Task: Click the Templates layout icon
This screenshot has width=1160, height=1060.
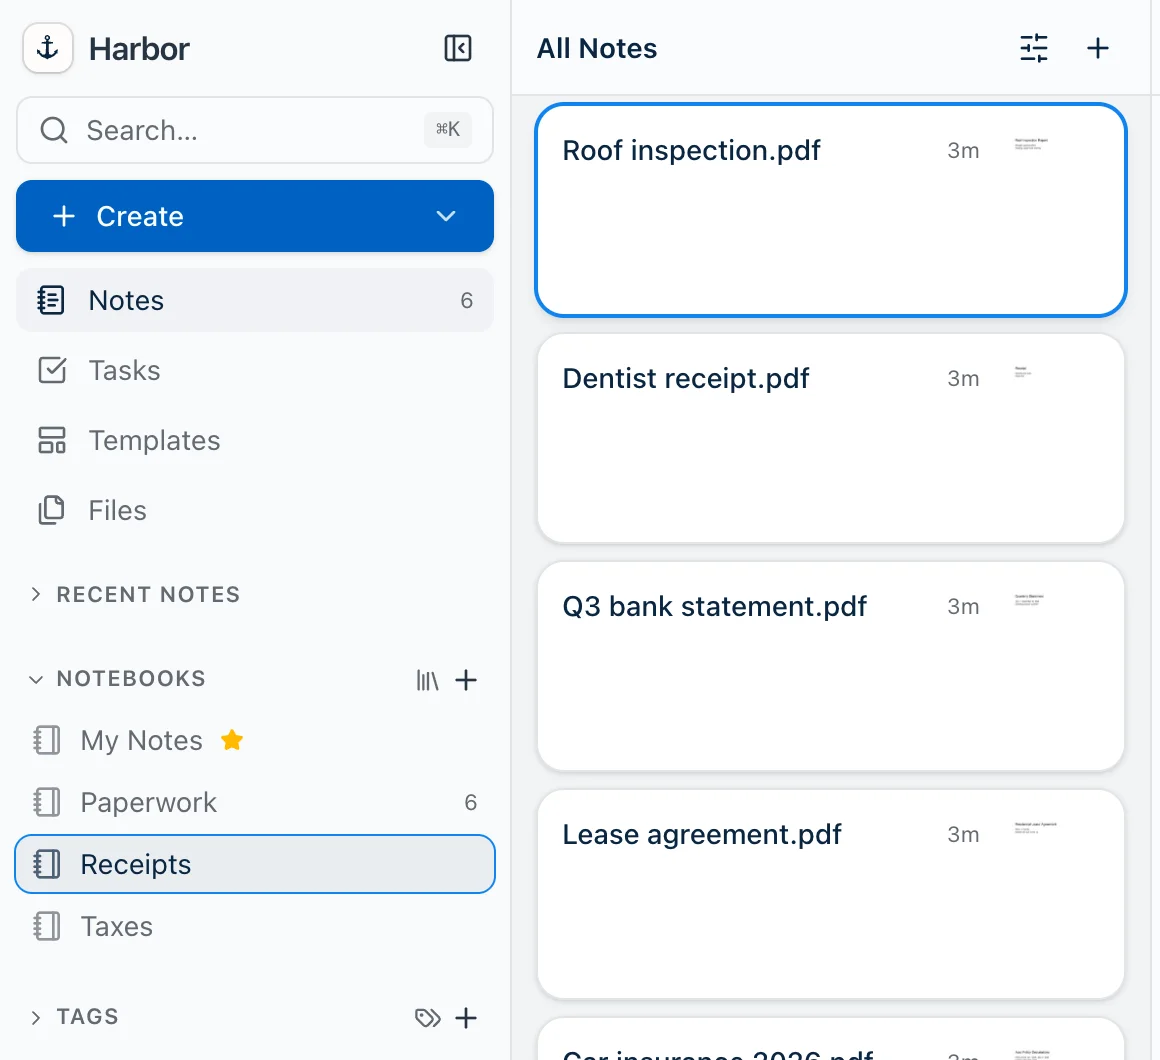Action: [52, 441]
